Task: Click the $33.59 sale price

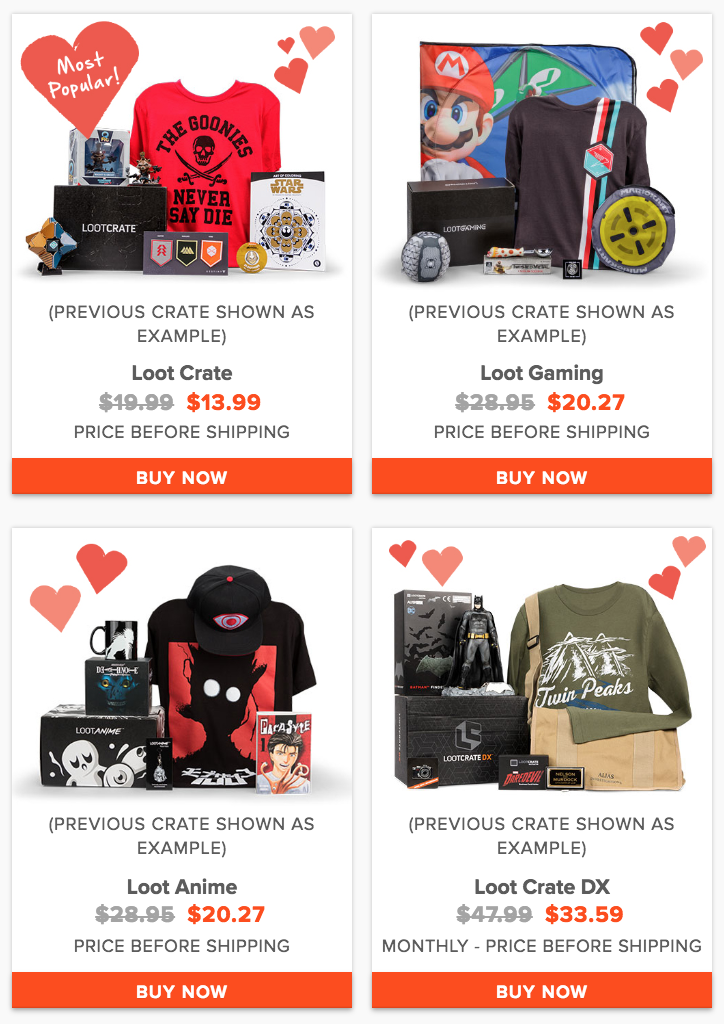Action: [584, 914]
